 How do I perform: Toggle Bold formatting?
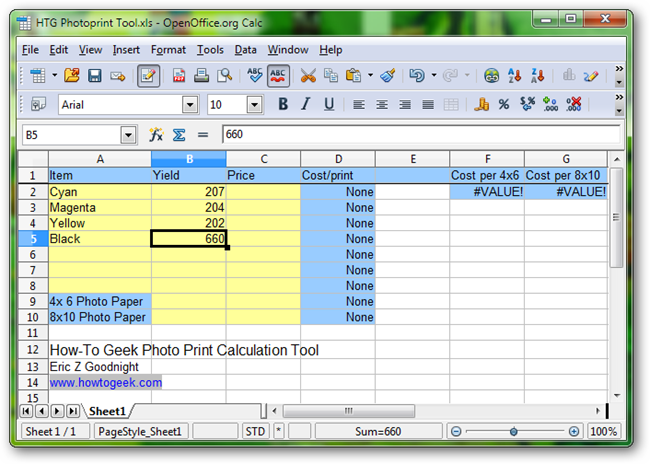[283, 104]
